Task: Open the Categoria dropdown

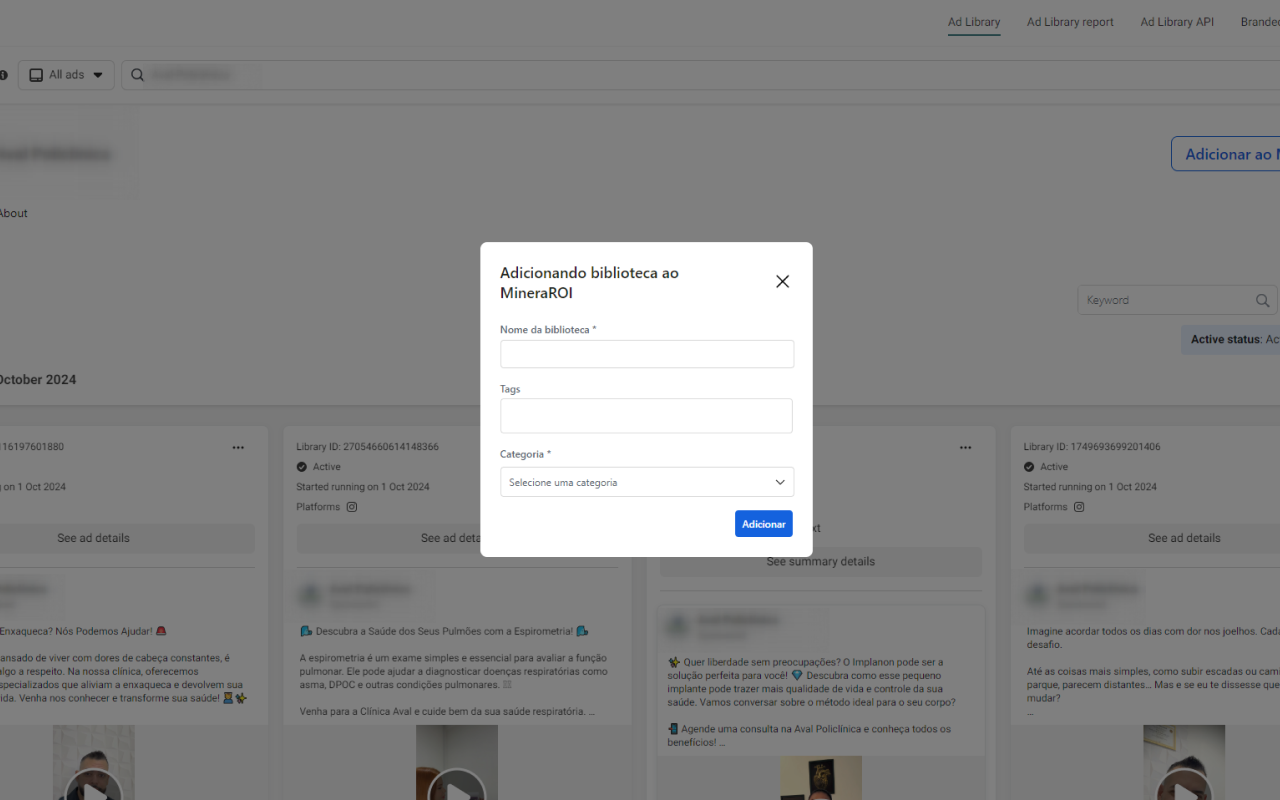Action: [647, 482]
